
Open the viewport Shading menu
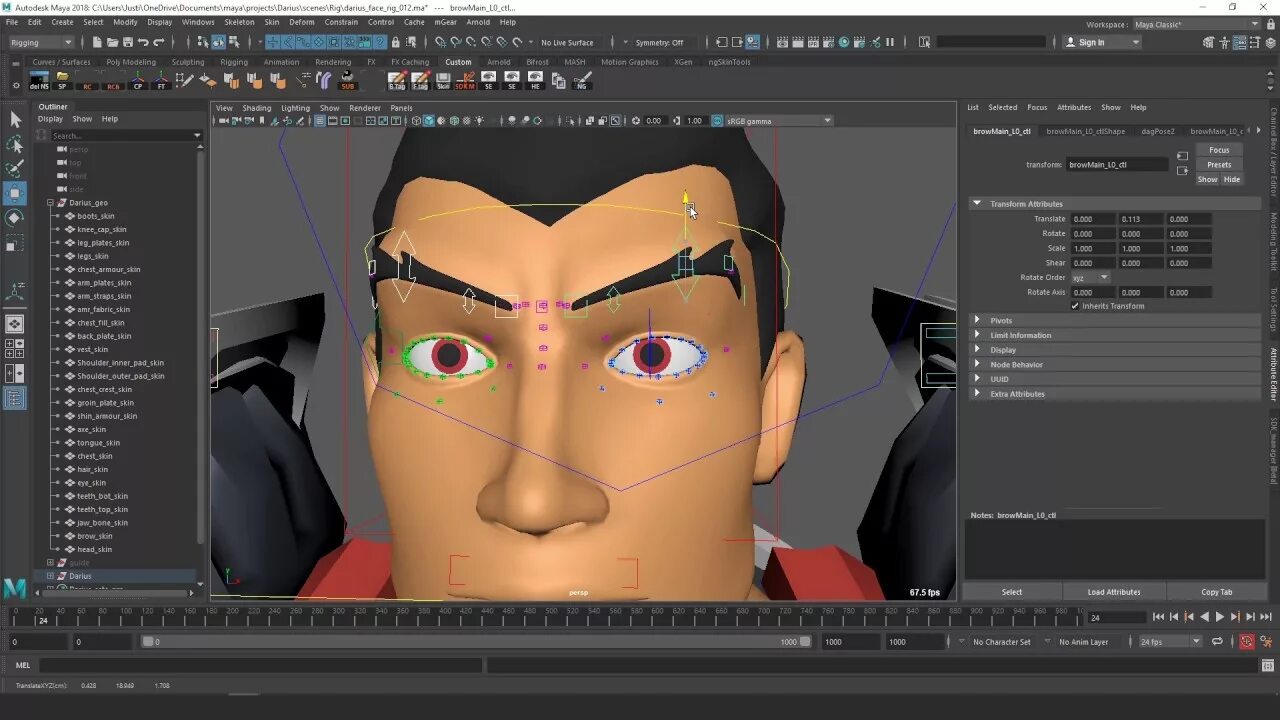click(256, 108)
